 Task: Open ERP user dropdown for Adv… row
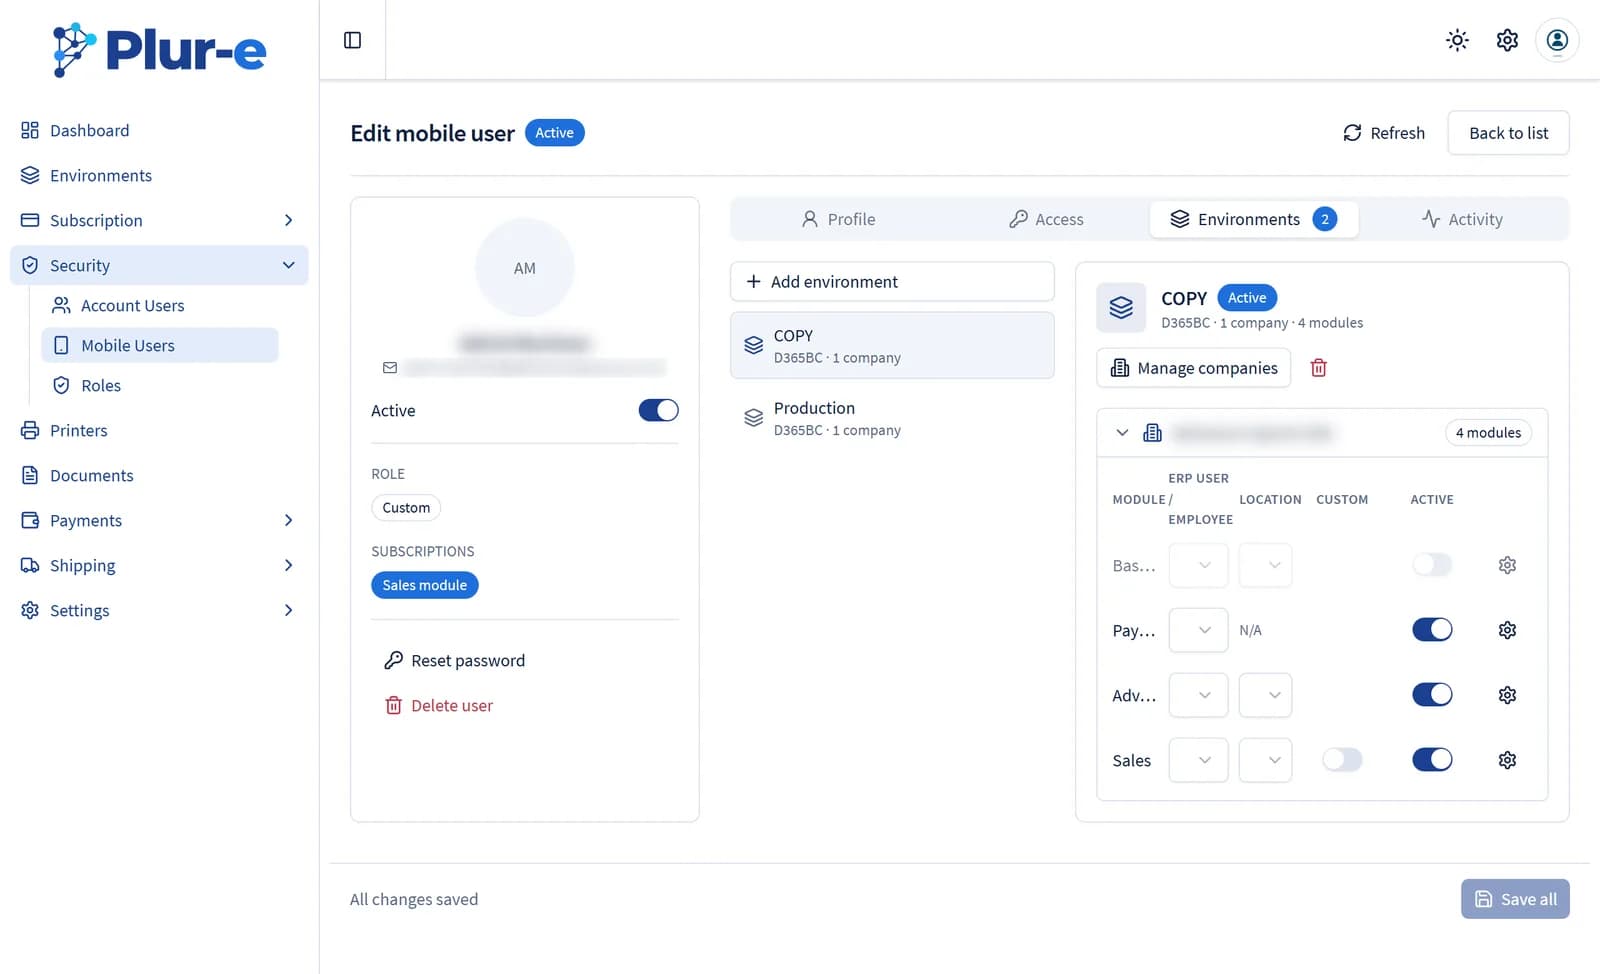click(1198, 695)
